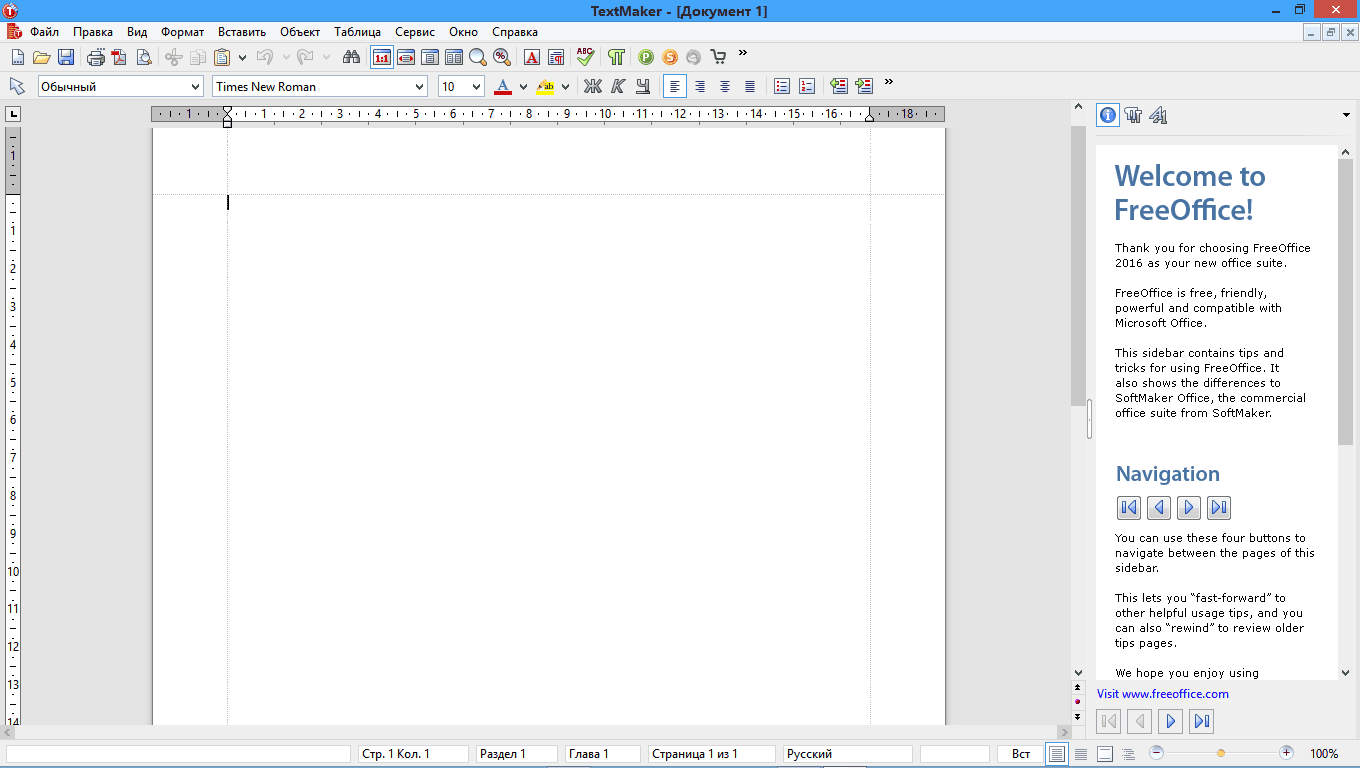Open the Формат menu
Screen dimensions: 1360x768
[182, 32]
